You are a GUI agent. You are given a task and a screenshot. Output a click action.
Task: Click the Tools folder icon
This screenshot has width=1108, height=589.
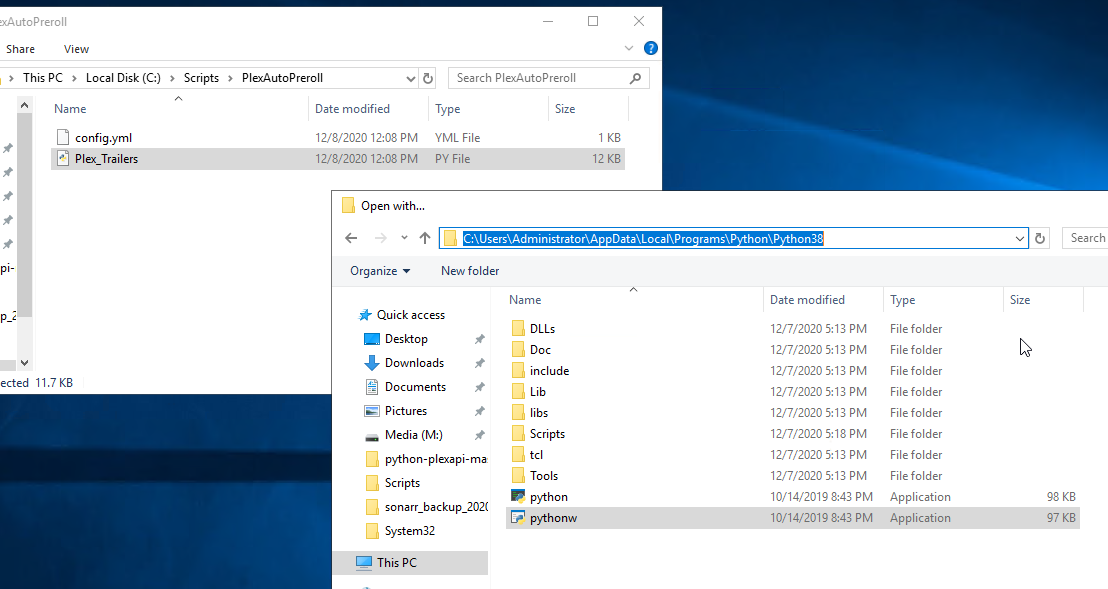[x=518, y=475]
